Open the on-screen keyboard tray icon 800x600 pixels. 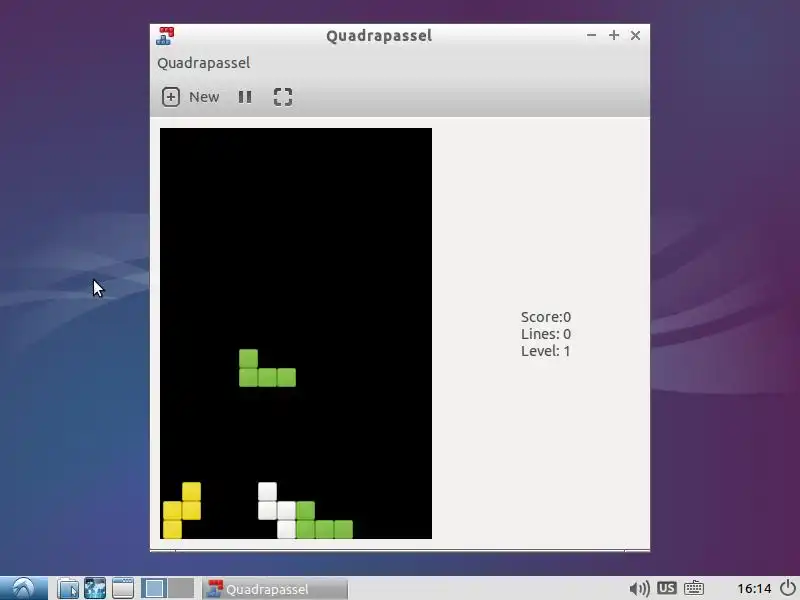click(x=693, y=588)
